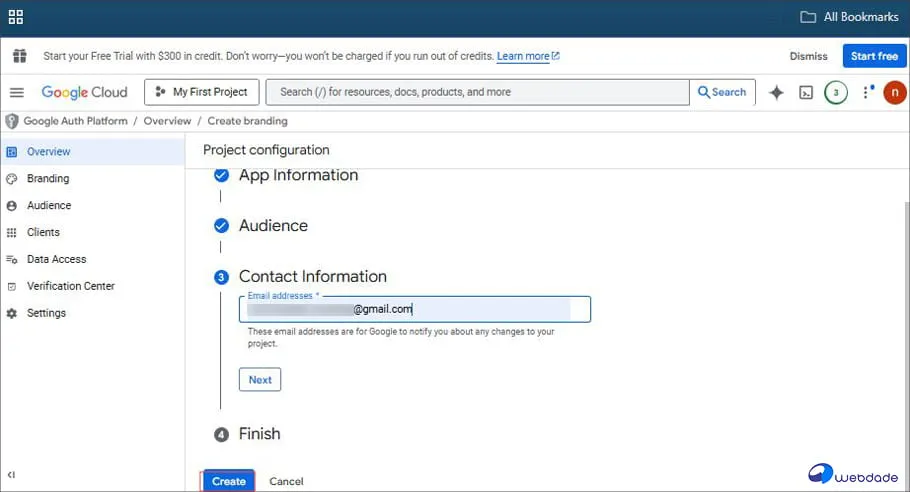Open My First Project selector
Screen dimensions: 910x492
point(202,92)
